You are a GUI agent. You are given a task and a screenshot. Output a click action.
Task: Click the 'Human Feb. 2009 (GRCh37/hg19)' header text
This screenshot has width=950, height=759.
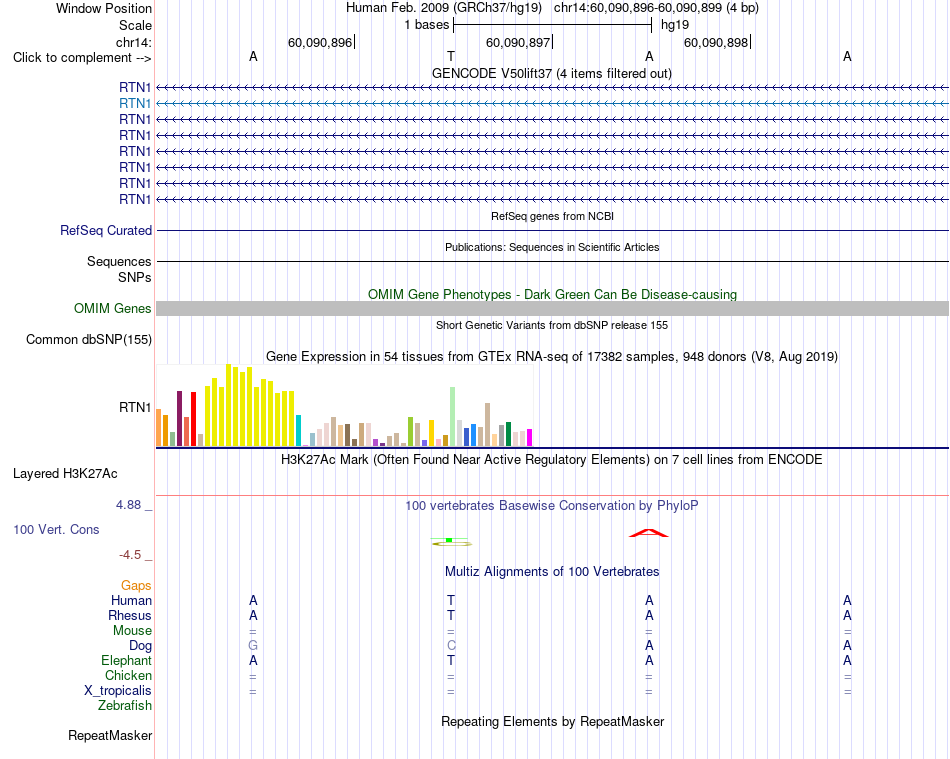(445, 8)
